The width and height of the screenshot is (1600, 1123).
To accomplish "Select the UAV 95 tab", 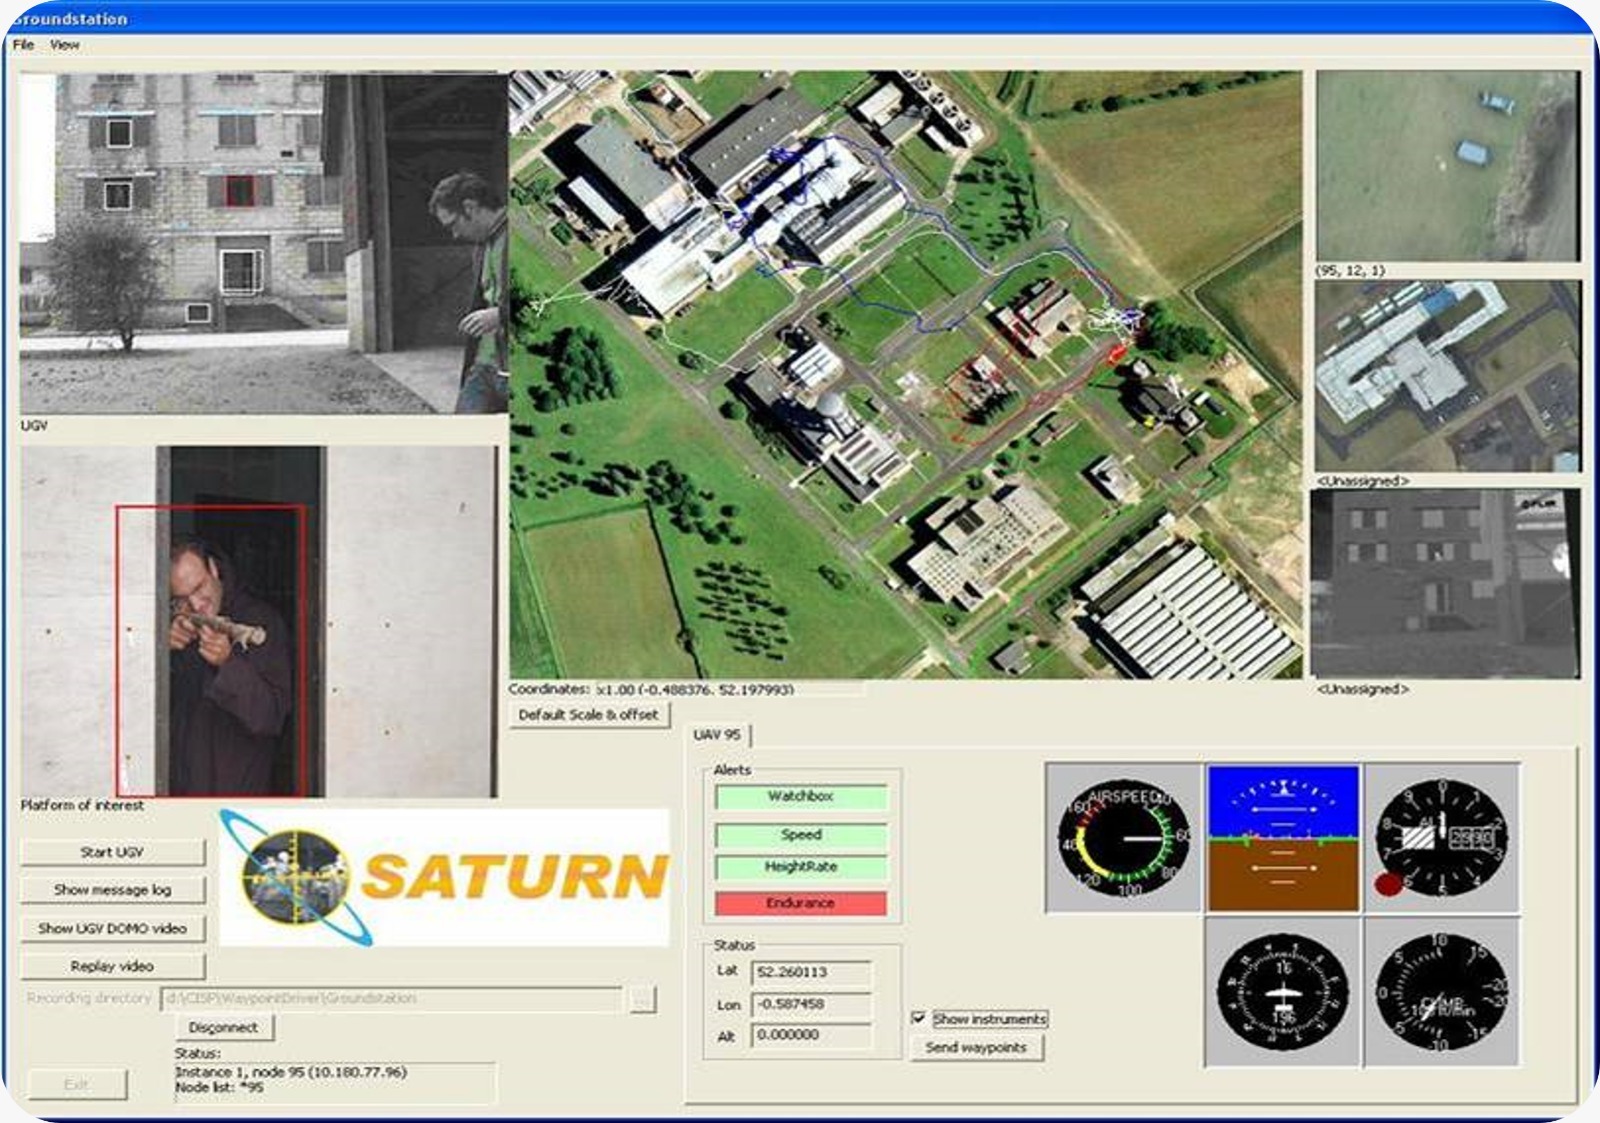I will tap(717, 735).
